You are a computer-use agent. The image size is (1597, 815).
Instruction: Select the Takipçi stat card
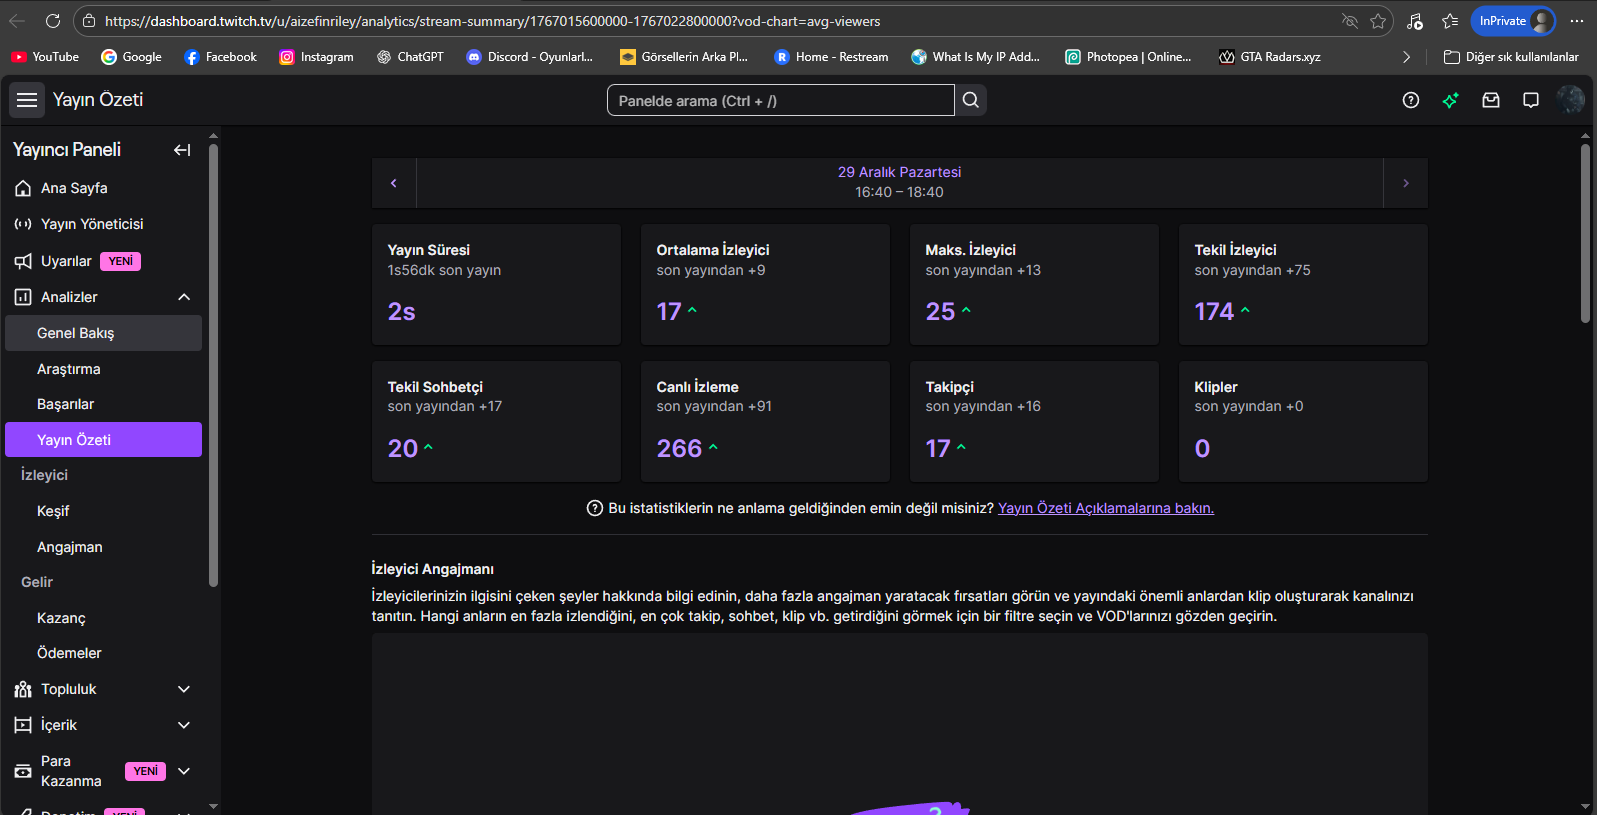[1034, 421]
